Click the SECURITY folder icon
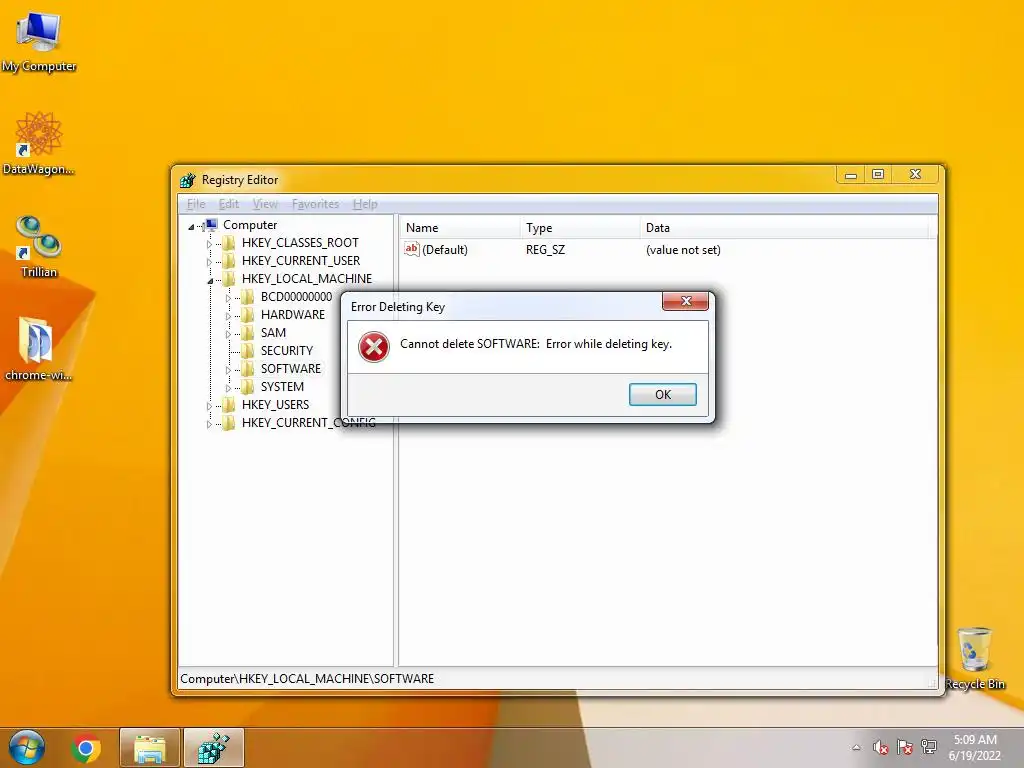The height and width of the screenshot is (768, 1024). [248, 351]
